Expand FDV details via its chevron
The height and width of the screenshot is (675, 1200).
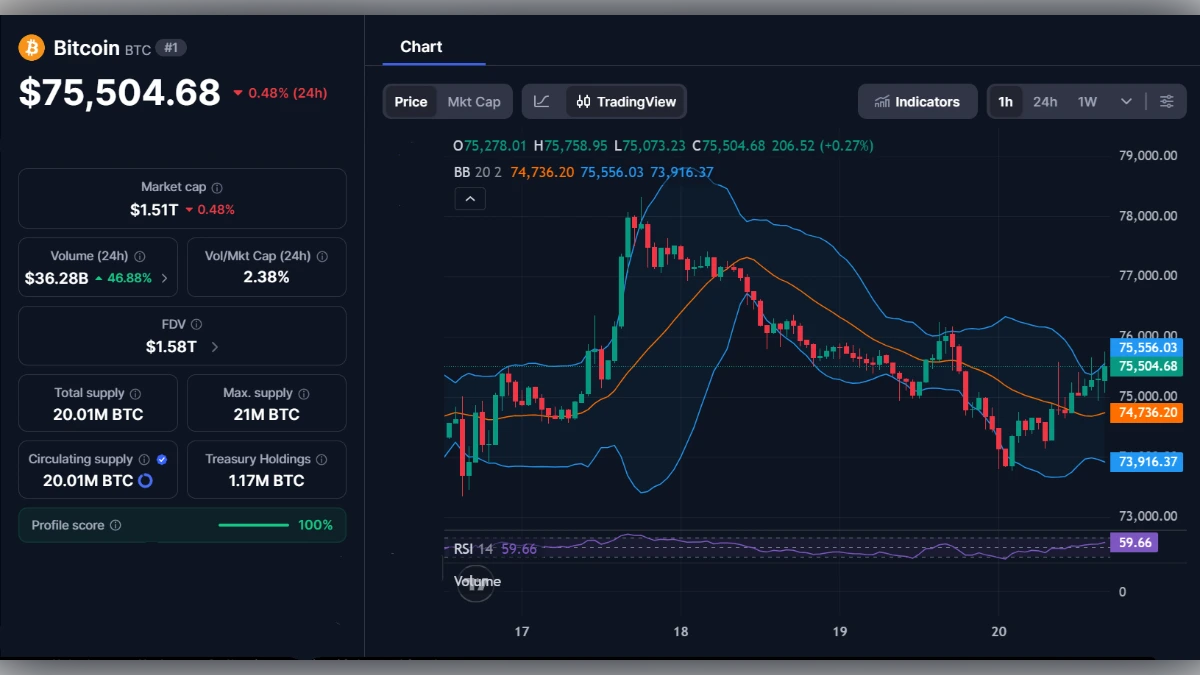click(x=217, y=346)
